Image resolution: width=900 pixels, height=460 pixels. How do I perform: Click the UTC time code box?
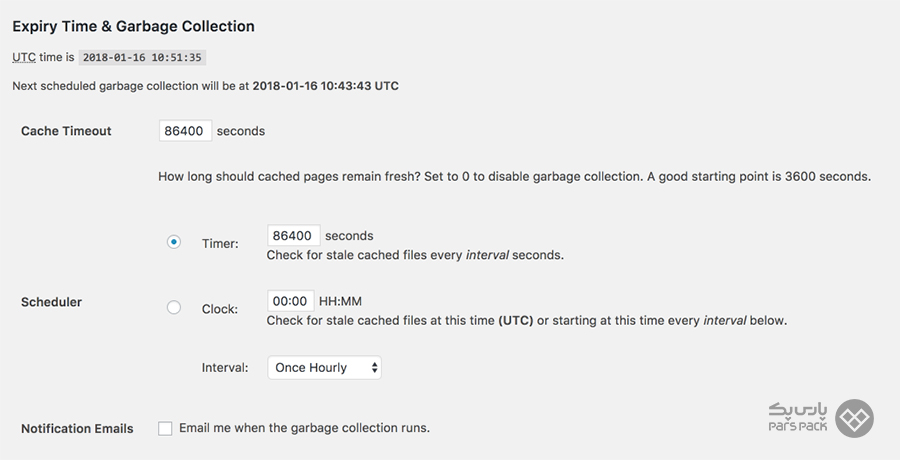click(142, 57)
